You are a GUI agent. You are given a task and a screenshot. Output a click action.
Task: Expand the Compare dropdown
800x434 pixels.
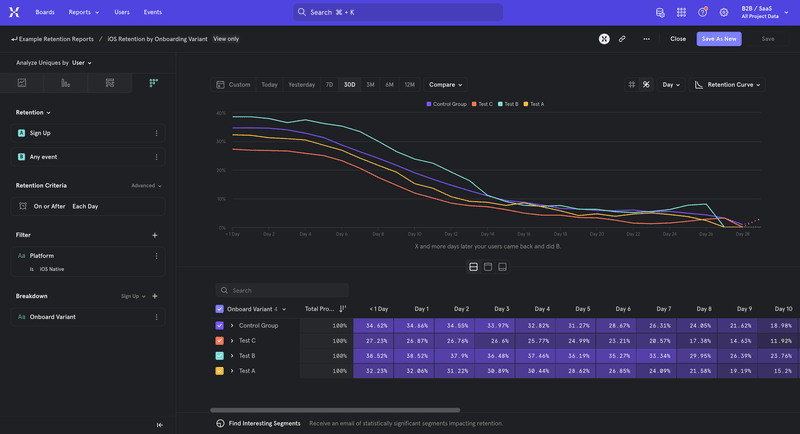coord(445,85)
